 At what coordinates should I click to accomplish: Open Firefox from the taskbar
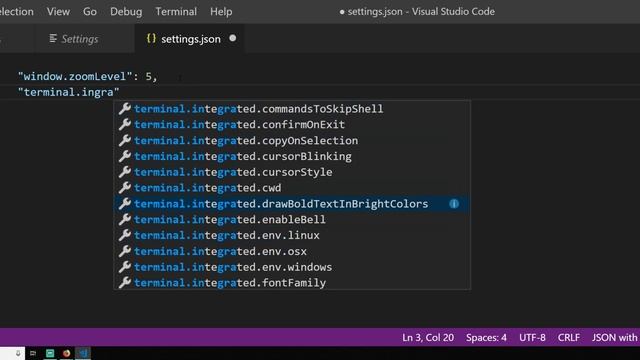coord(66,353)
